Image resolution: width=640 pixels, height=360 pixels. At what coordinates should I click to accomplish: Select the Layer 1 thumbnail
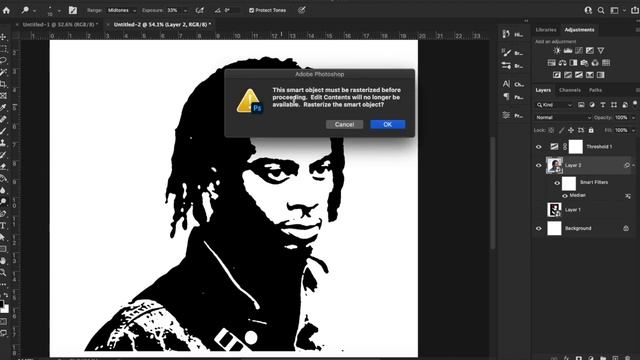[x=554, y=210]
